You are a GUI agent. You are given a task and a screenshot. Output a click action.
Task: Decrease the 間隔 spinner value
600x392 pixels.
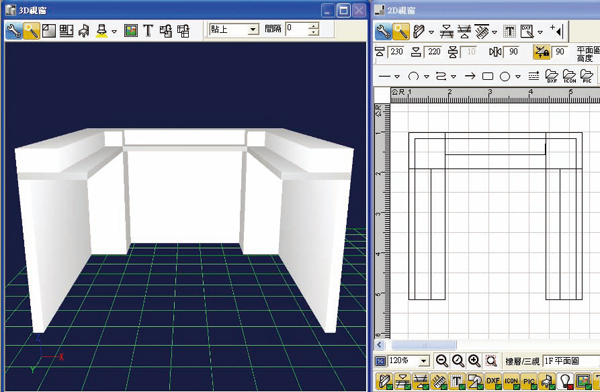tap(313, 33)
